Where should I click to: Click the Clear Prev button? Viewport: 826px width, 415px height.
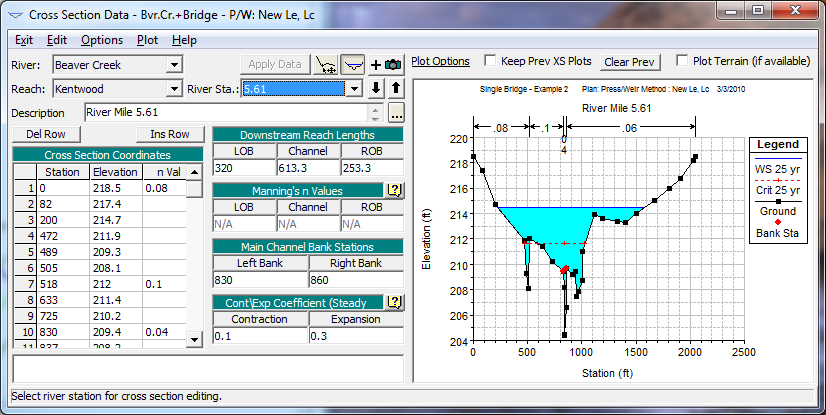630,62
